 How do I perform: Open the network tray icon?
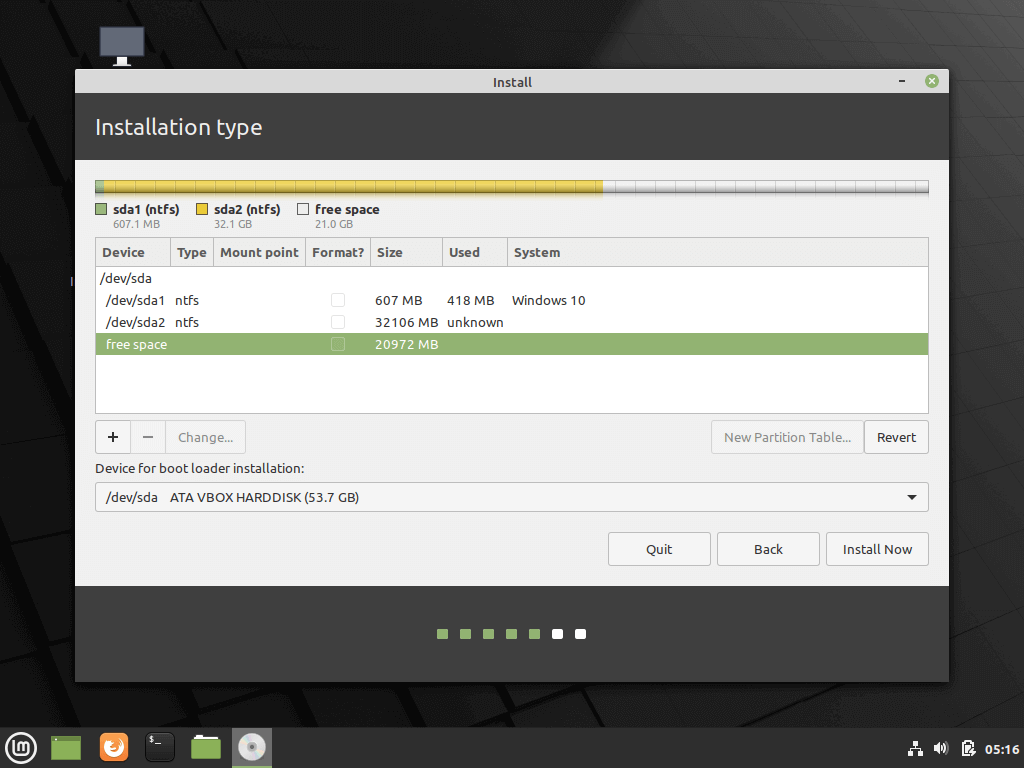point(914,748)
